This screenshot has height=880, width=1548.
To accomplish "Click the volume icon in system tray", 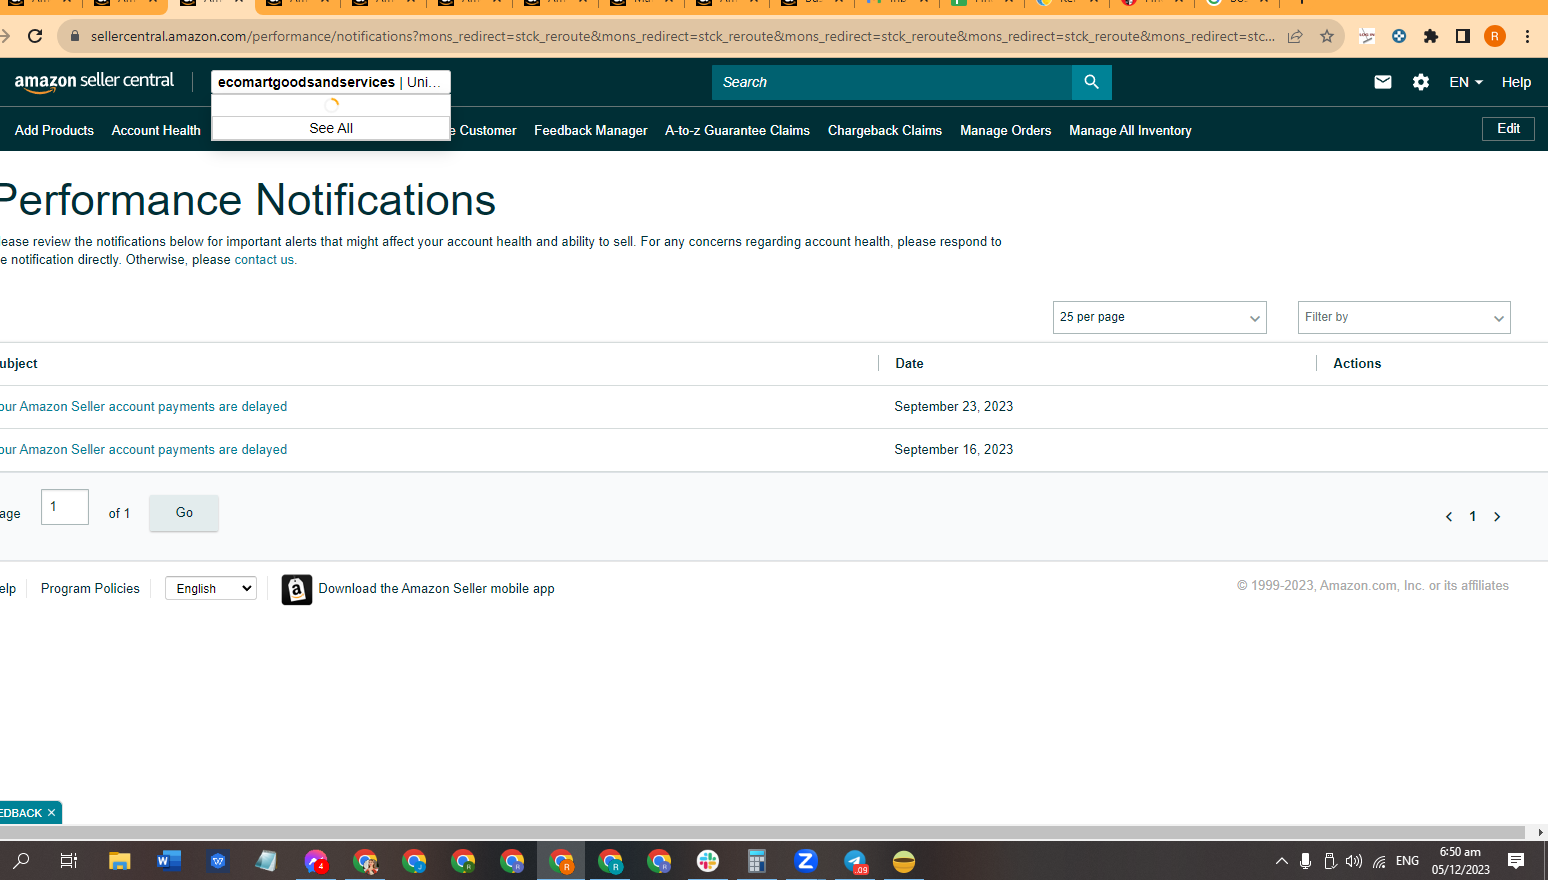I will coord(1354,861).
